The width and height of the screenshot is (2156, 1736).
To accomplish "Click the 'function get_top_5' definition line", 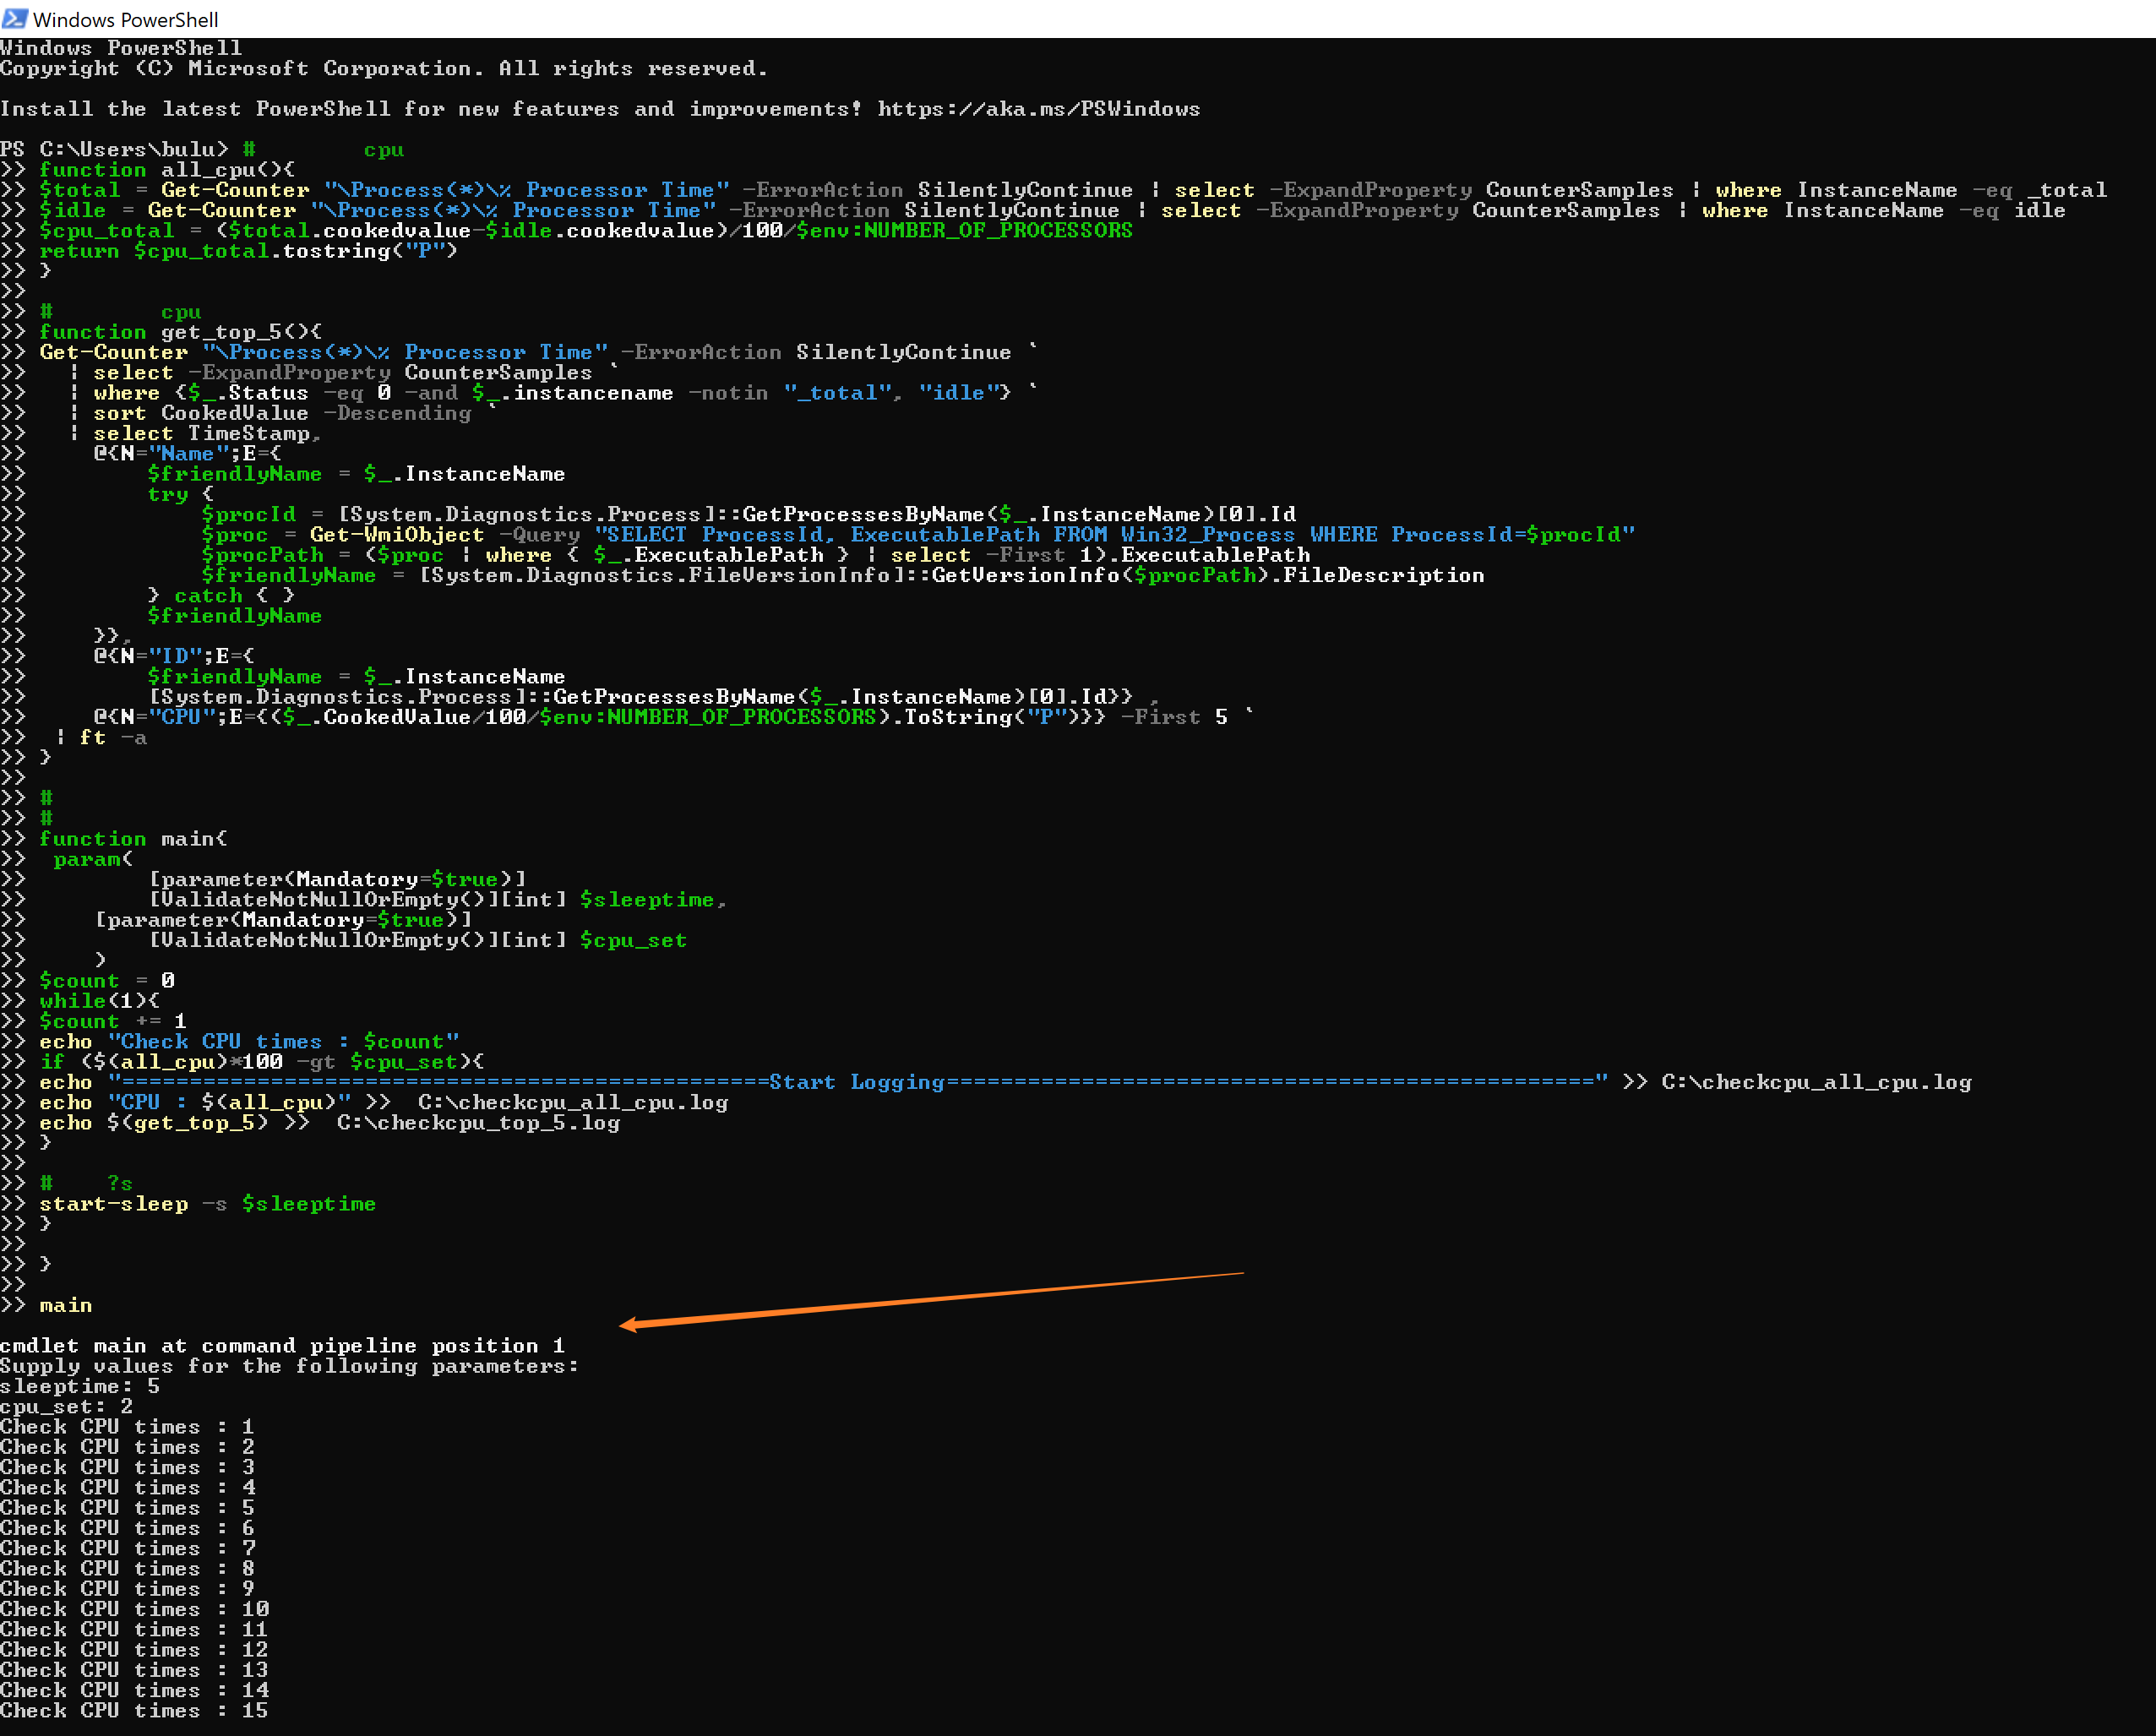I will 180,332.
